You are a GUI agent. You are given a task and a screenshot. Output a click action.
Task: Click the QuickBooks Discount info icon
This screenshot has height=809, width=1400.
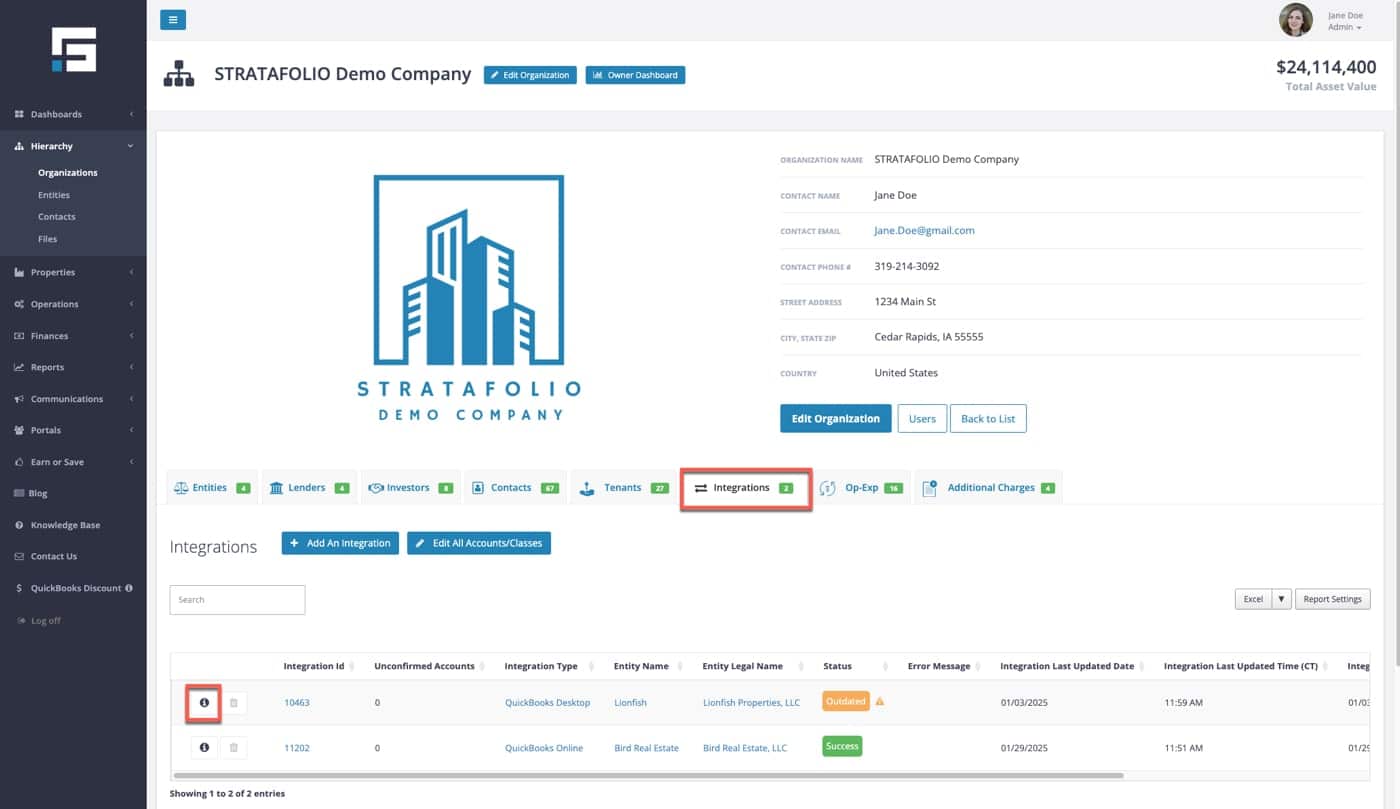[x=129, y=588]
